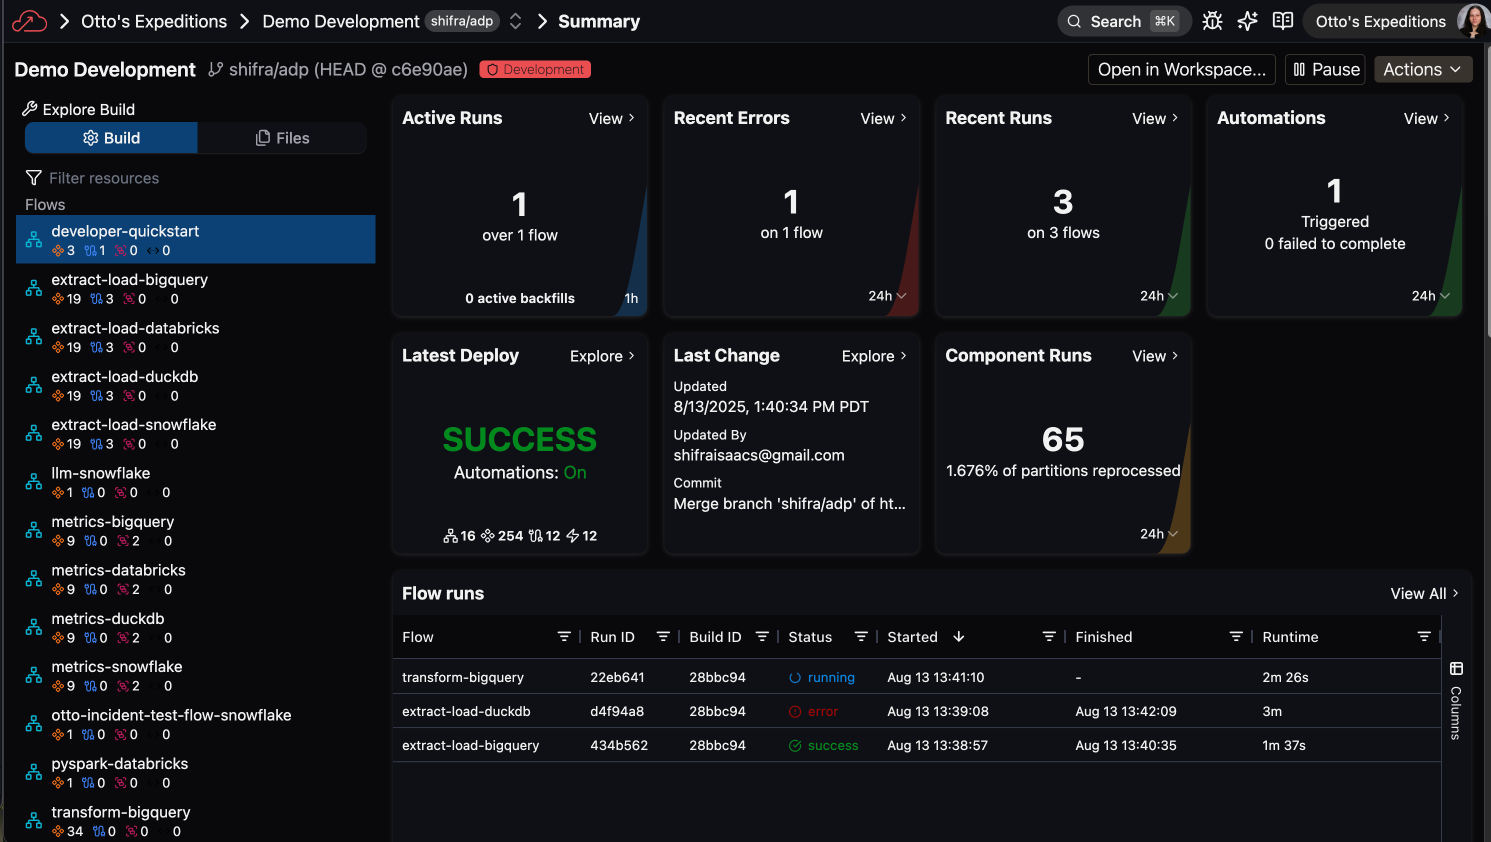Open the Columns side panel icon
The image size is (1491, 842).
pos(1456,669)
